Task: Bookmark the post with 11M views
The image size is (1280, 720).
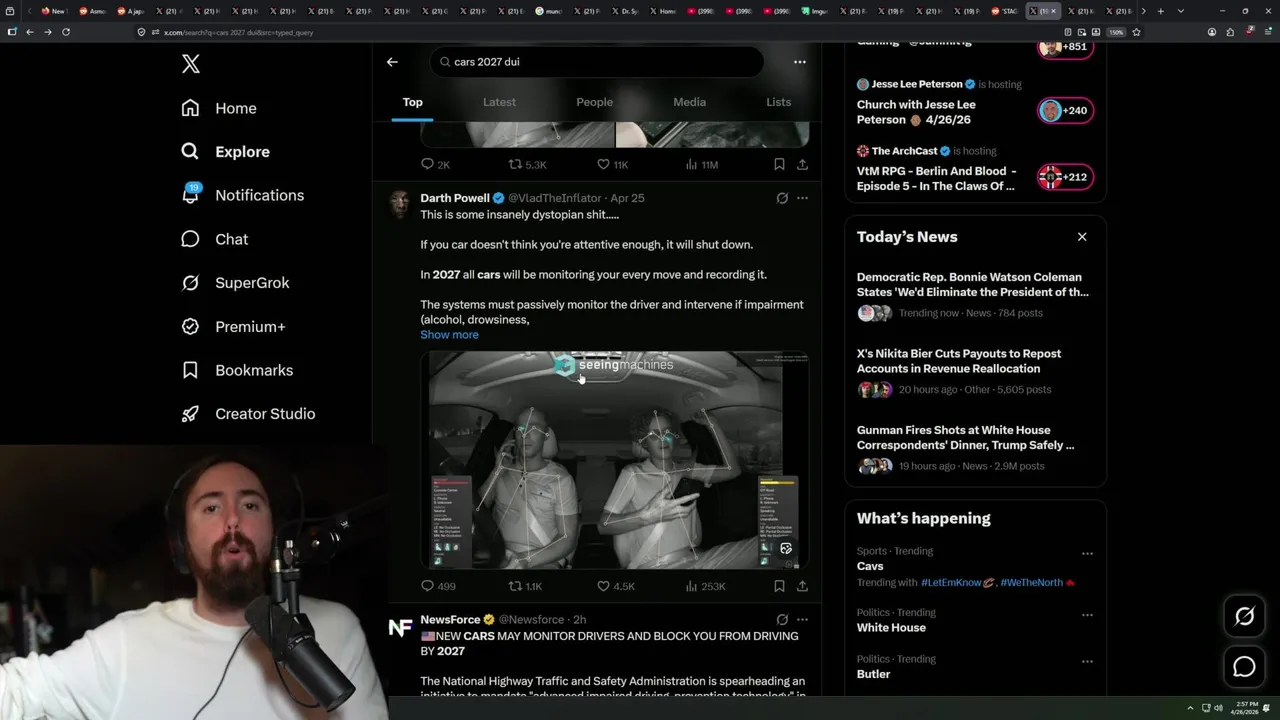Action: point(779,165)
